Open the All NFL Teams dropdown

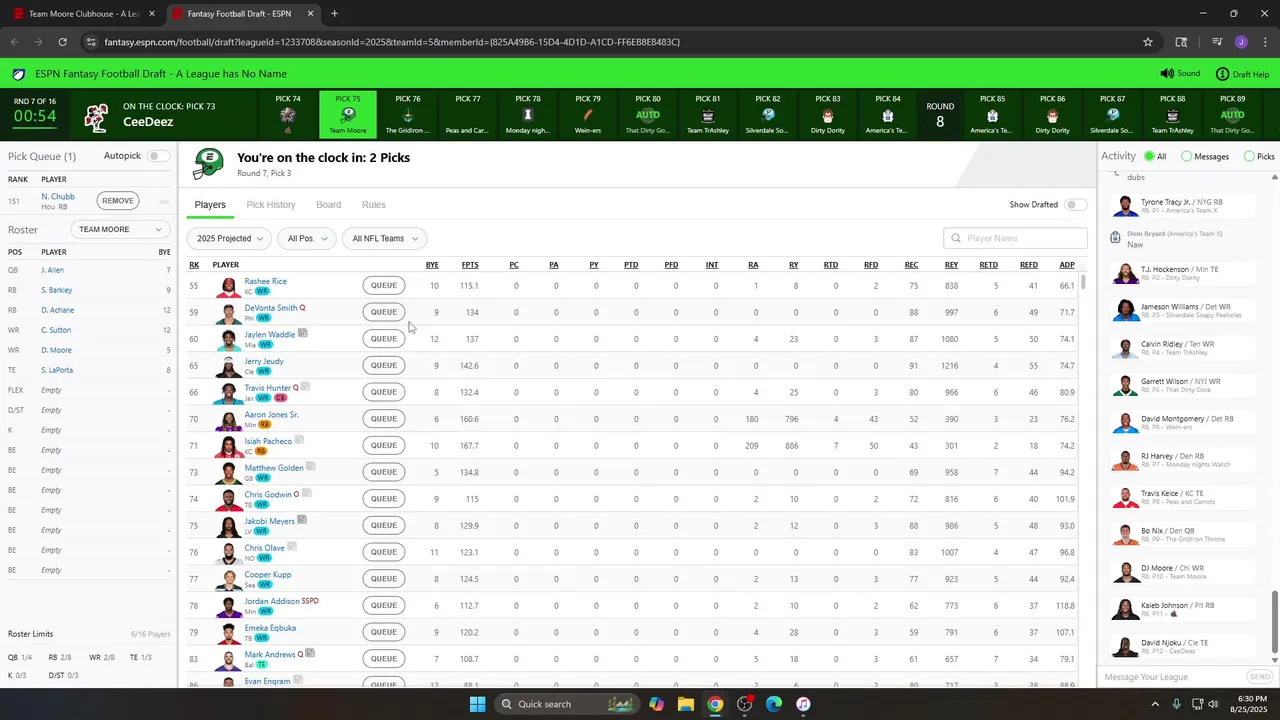click(384, 239)
